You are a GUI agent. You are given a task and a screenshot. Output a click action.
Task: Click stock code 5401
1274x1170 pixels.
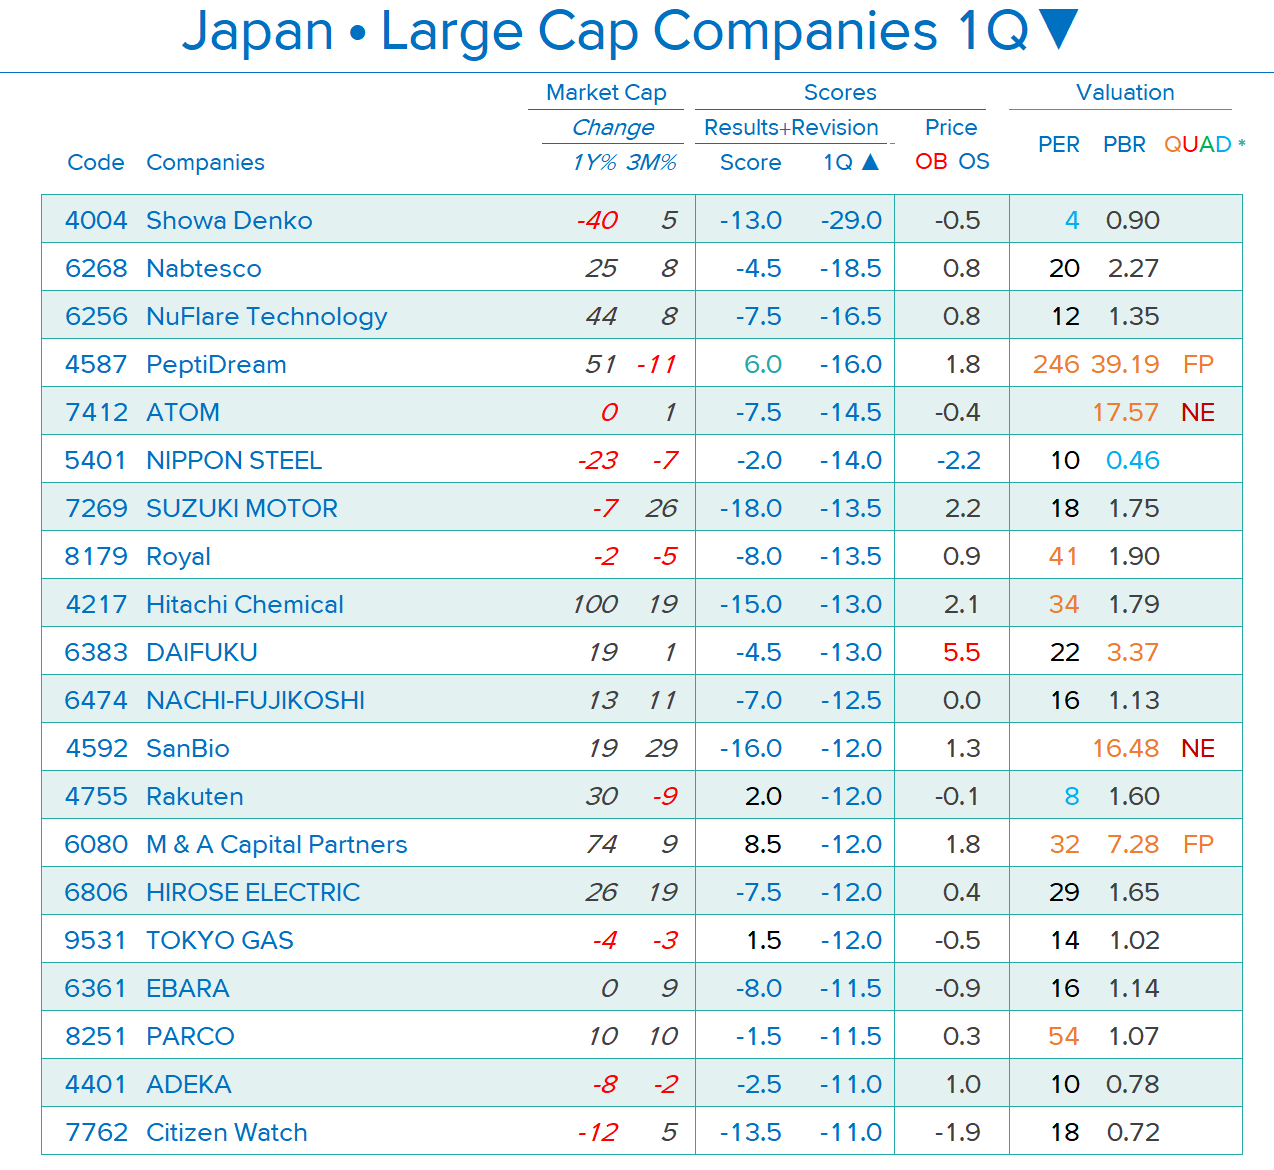pyautogui.click(x=95, y=460)
